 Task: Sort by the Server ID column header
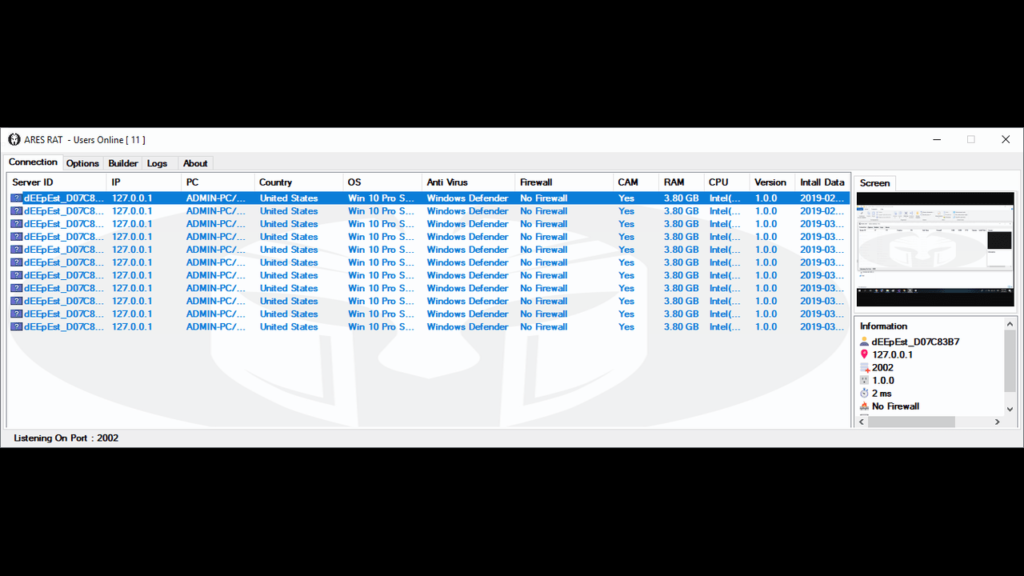tap(57, 182)
